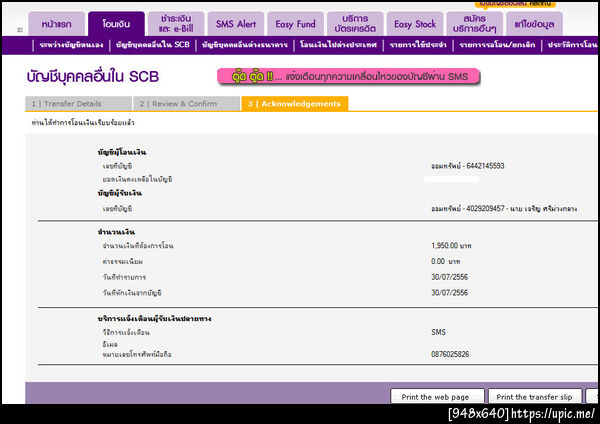Click the transfer success message text
The height and width of the screenshot is (424, 600).
(83, 123)
